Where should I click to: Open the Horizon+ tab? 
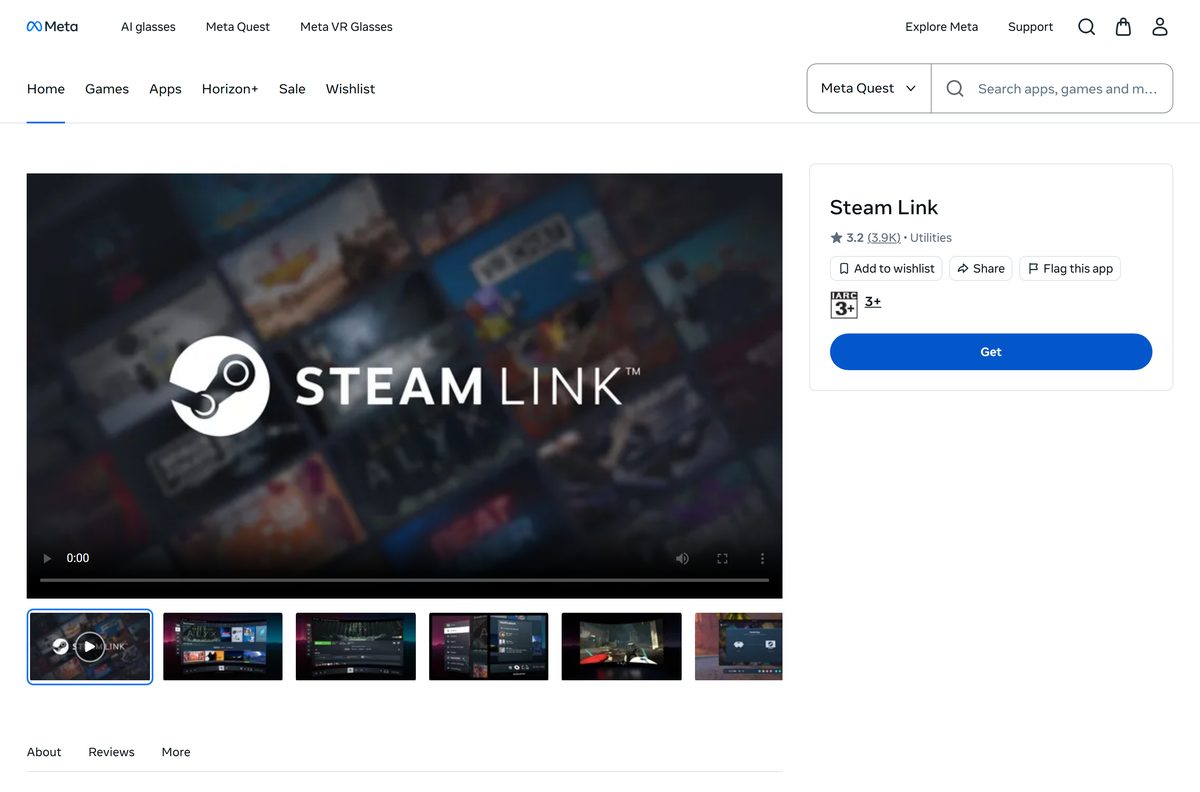pyautogui.click(x=230, y=89)
